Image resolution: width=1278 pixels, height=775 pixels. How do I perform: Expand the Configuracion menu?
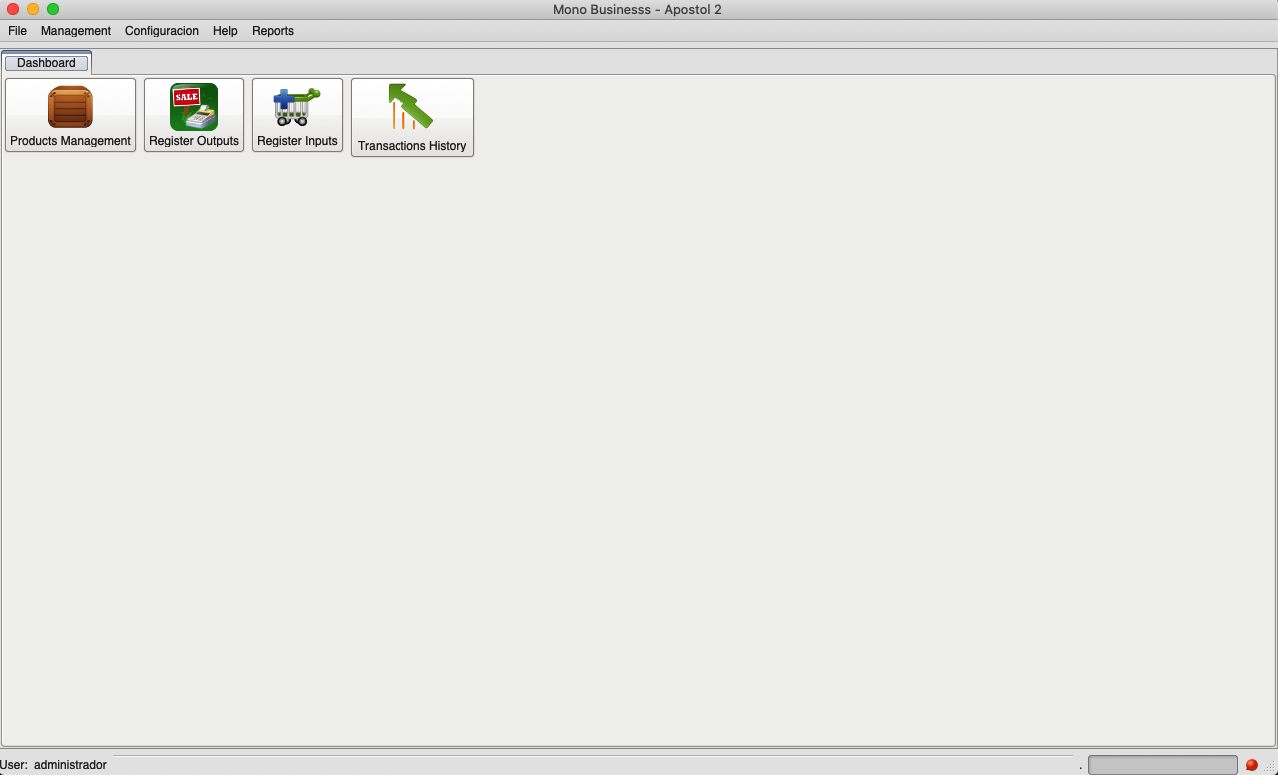coord(162,31)
